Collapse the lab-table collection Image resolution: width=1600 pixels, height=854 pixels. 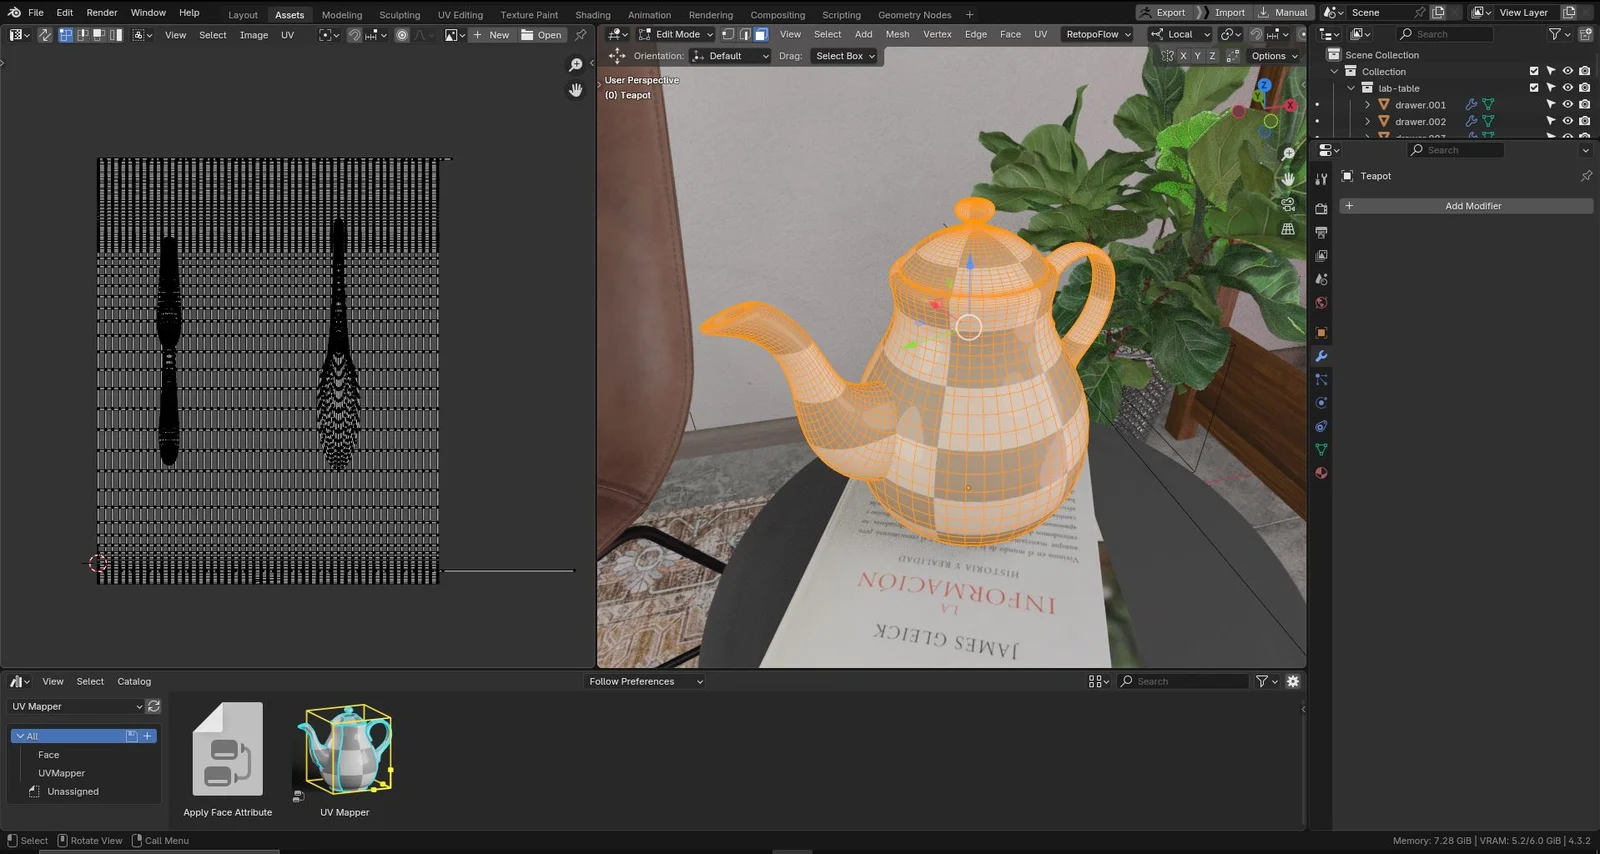point(1351,88)
